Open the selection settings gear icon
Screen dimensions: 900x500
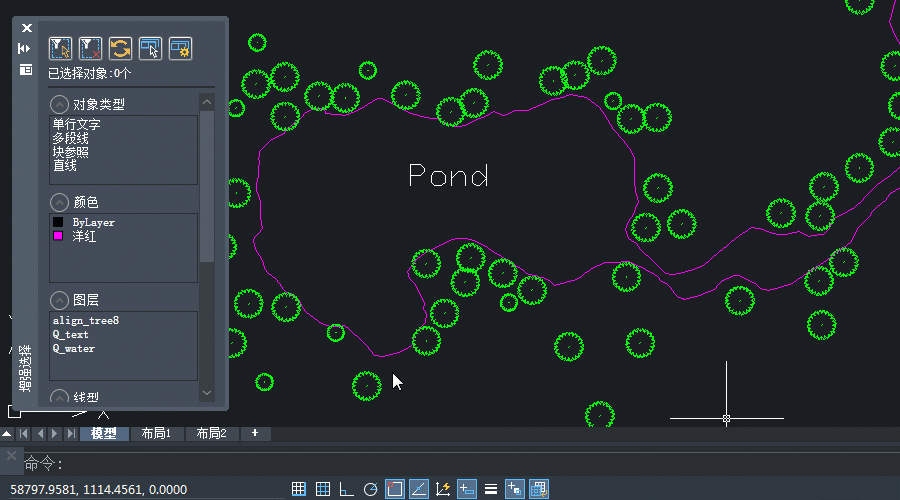tap(180, 48)
